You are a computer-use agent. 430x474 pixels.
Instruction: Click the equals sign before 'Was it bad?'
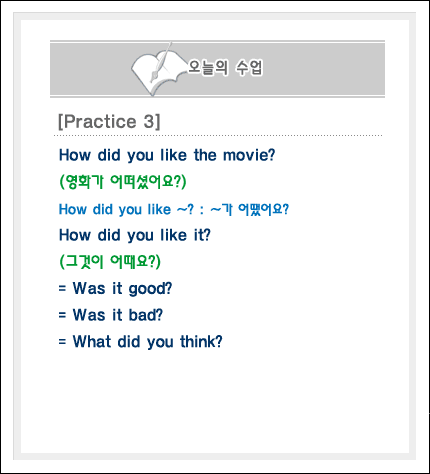[62, 315]
